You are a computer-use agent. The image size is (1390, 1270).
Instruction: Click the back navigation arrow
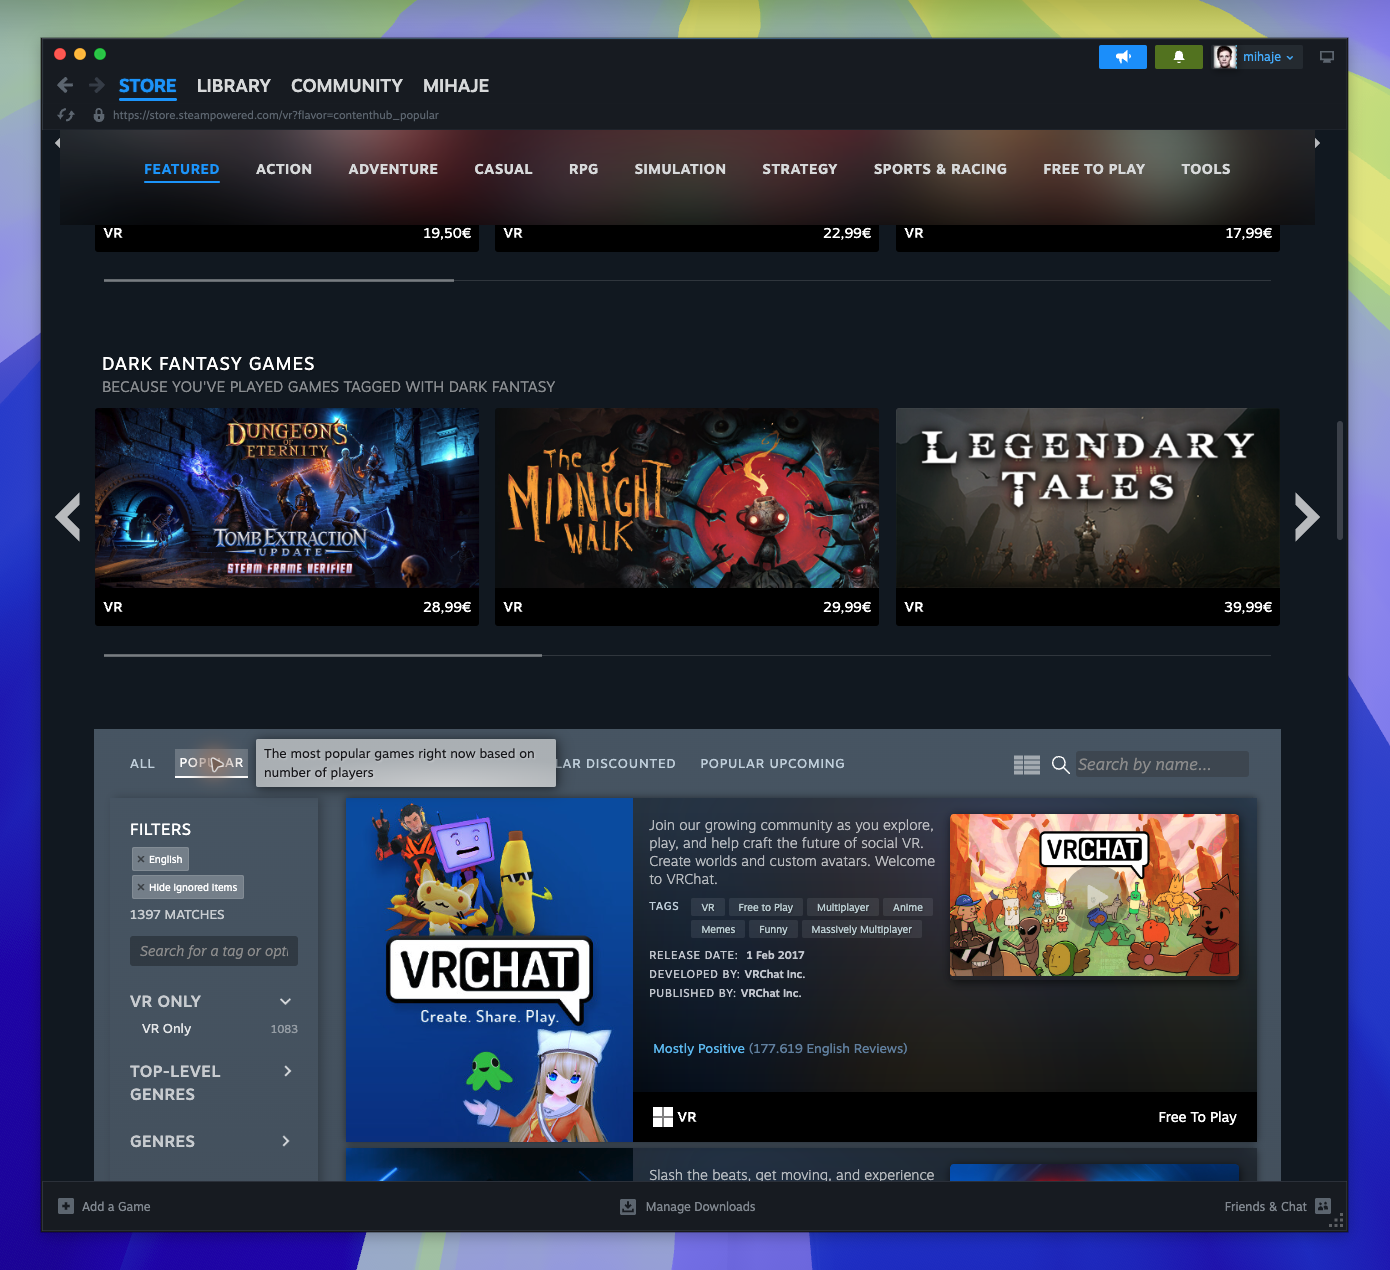tap(65, 85)
